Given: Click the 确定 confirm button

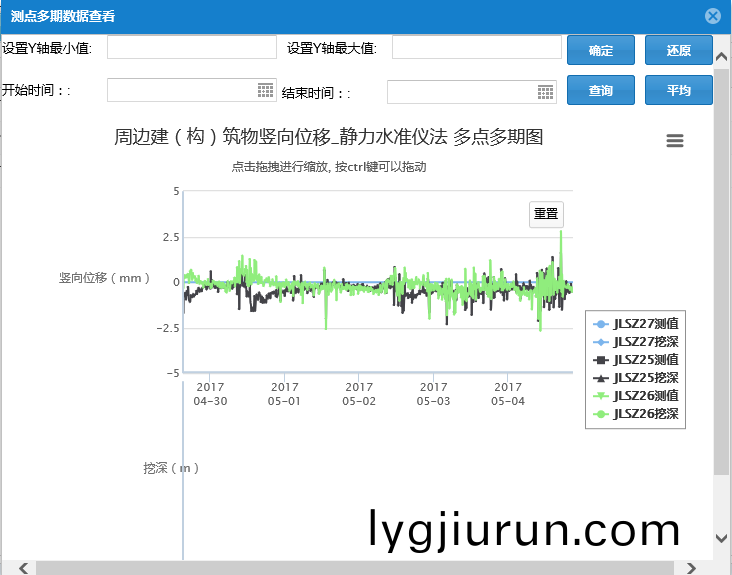Looking at the screenshot, I should pyautogui.click(x=601, y=50).
